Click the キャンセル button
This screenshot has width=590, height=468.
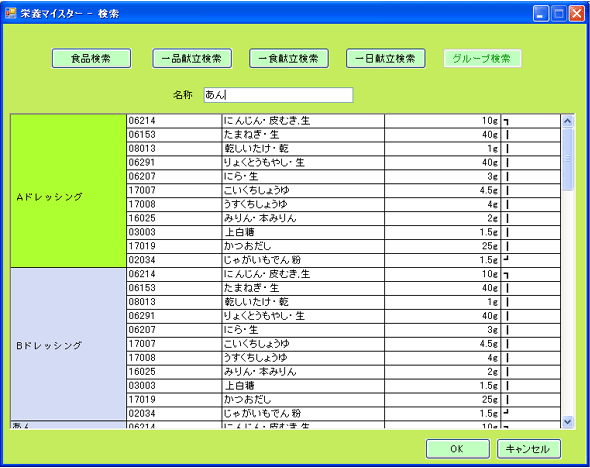click(x=529, y=449)
